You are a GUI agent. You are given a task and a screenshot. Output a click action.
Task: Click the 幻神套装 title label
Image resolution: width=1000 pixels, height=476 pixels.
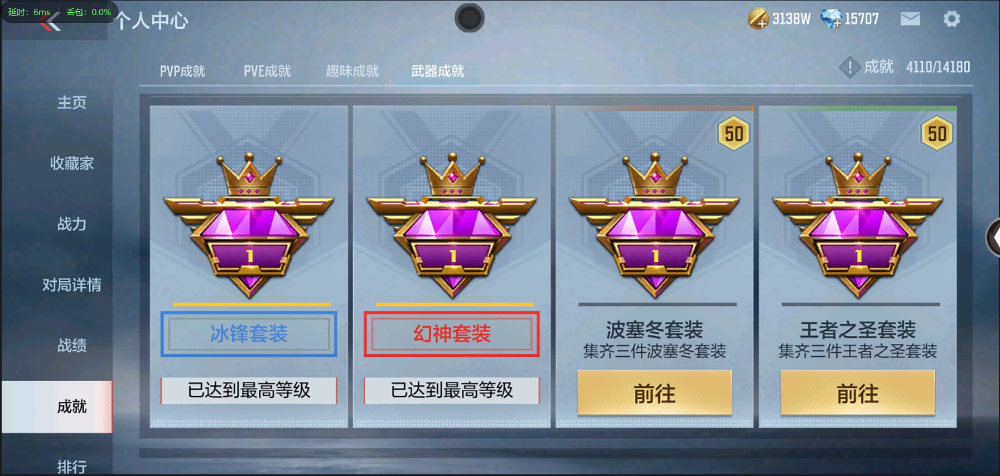coord(452,334)
